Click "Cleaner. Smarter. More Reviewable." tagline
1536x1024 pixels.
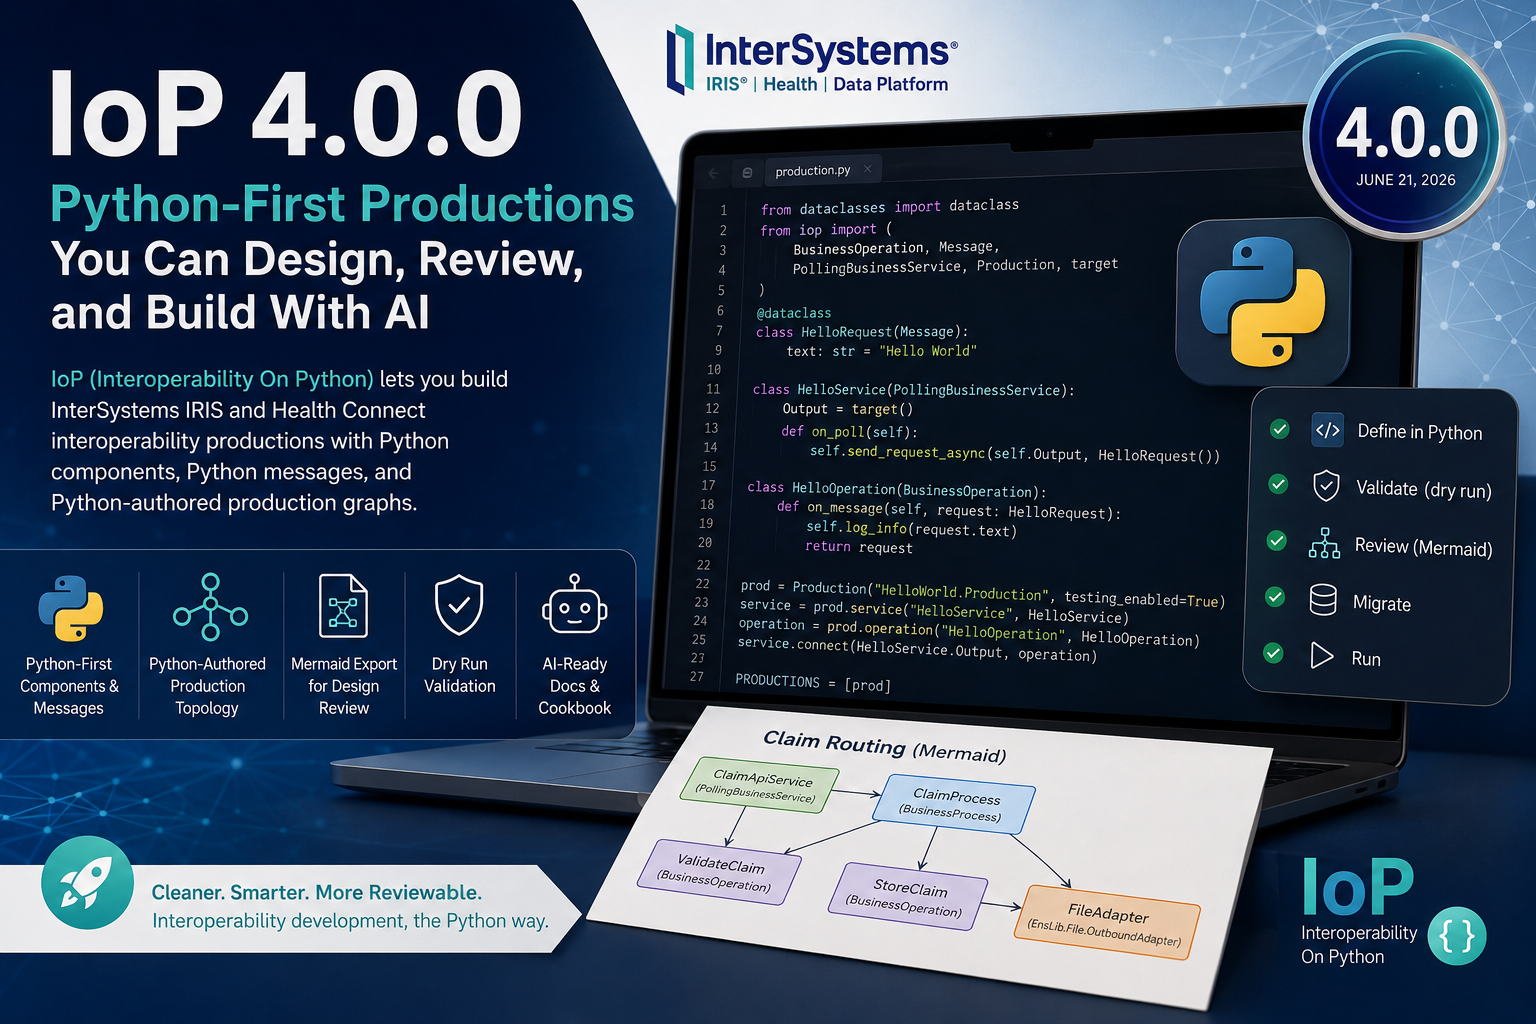pyautogui.click(x=316, y=893)
